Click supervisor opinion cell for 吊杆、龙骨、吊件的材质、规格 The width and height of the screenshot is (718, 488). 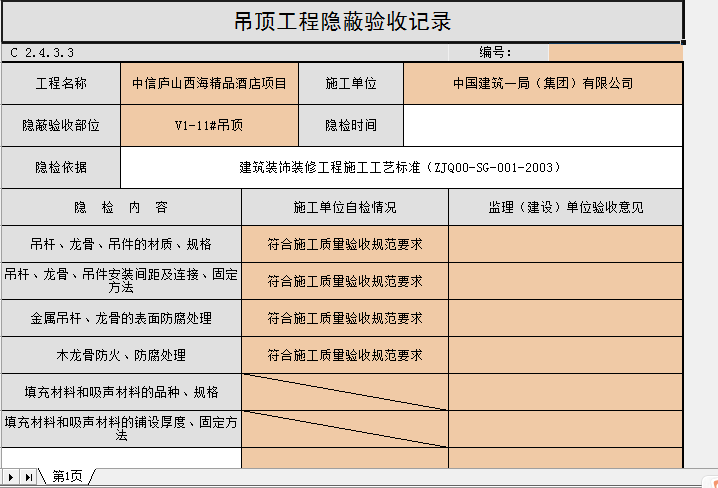(x=565, y=243)
